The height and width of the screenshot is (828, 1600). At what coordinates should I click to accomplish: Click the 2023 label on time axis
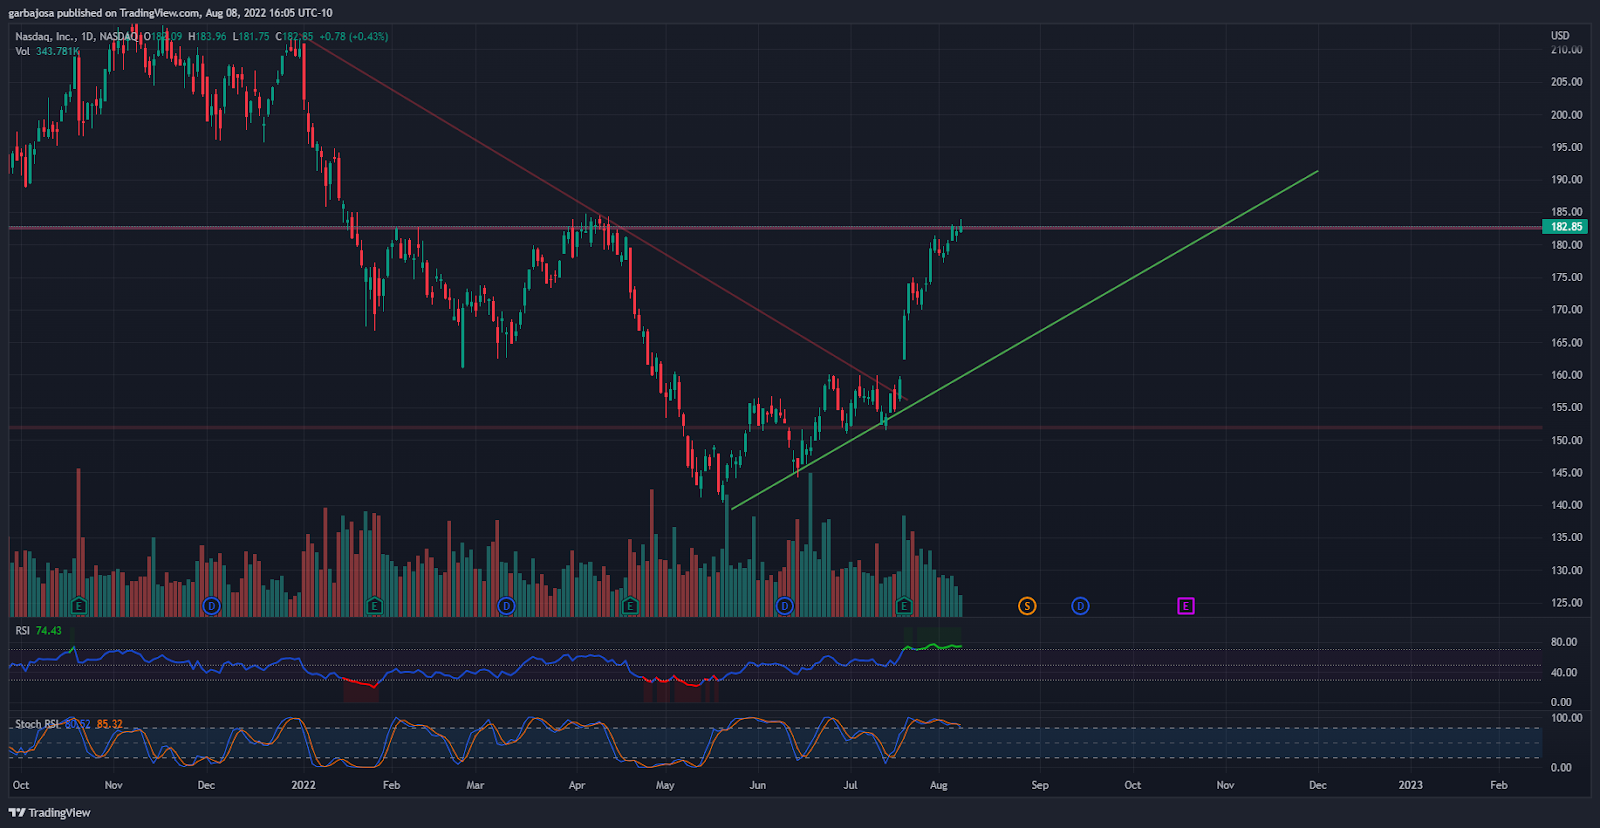tap(1410, 785)
